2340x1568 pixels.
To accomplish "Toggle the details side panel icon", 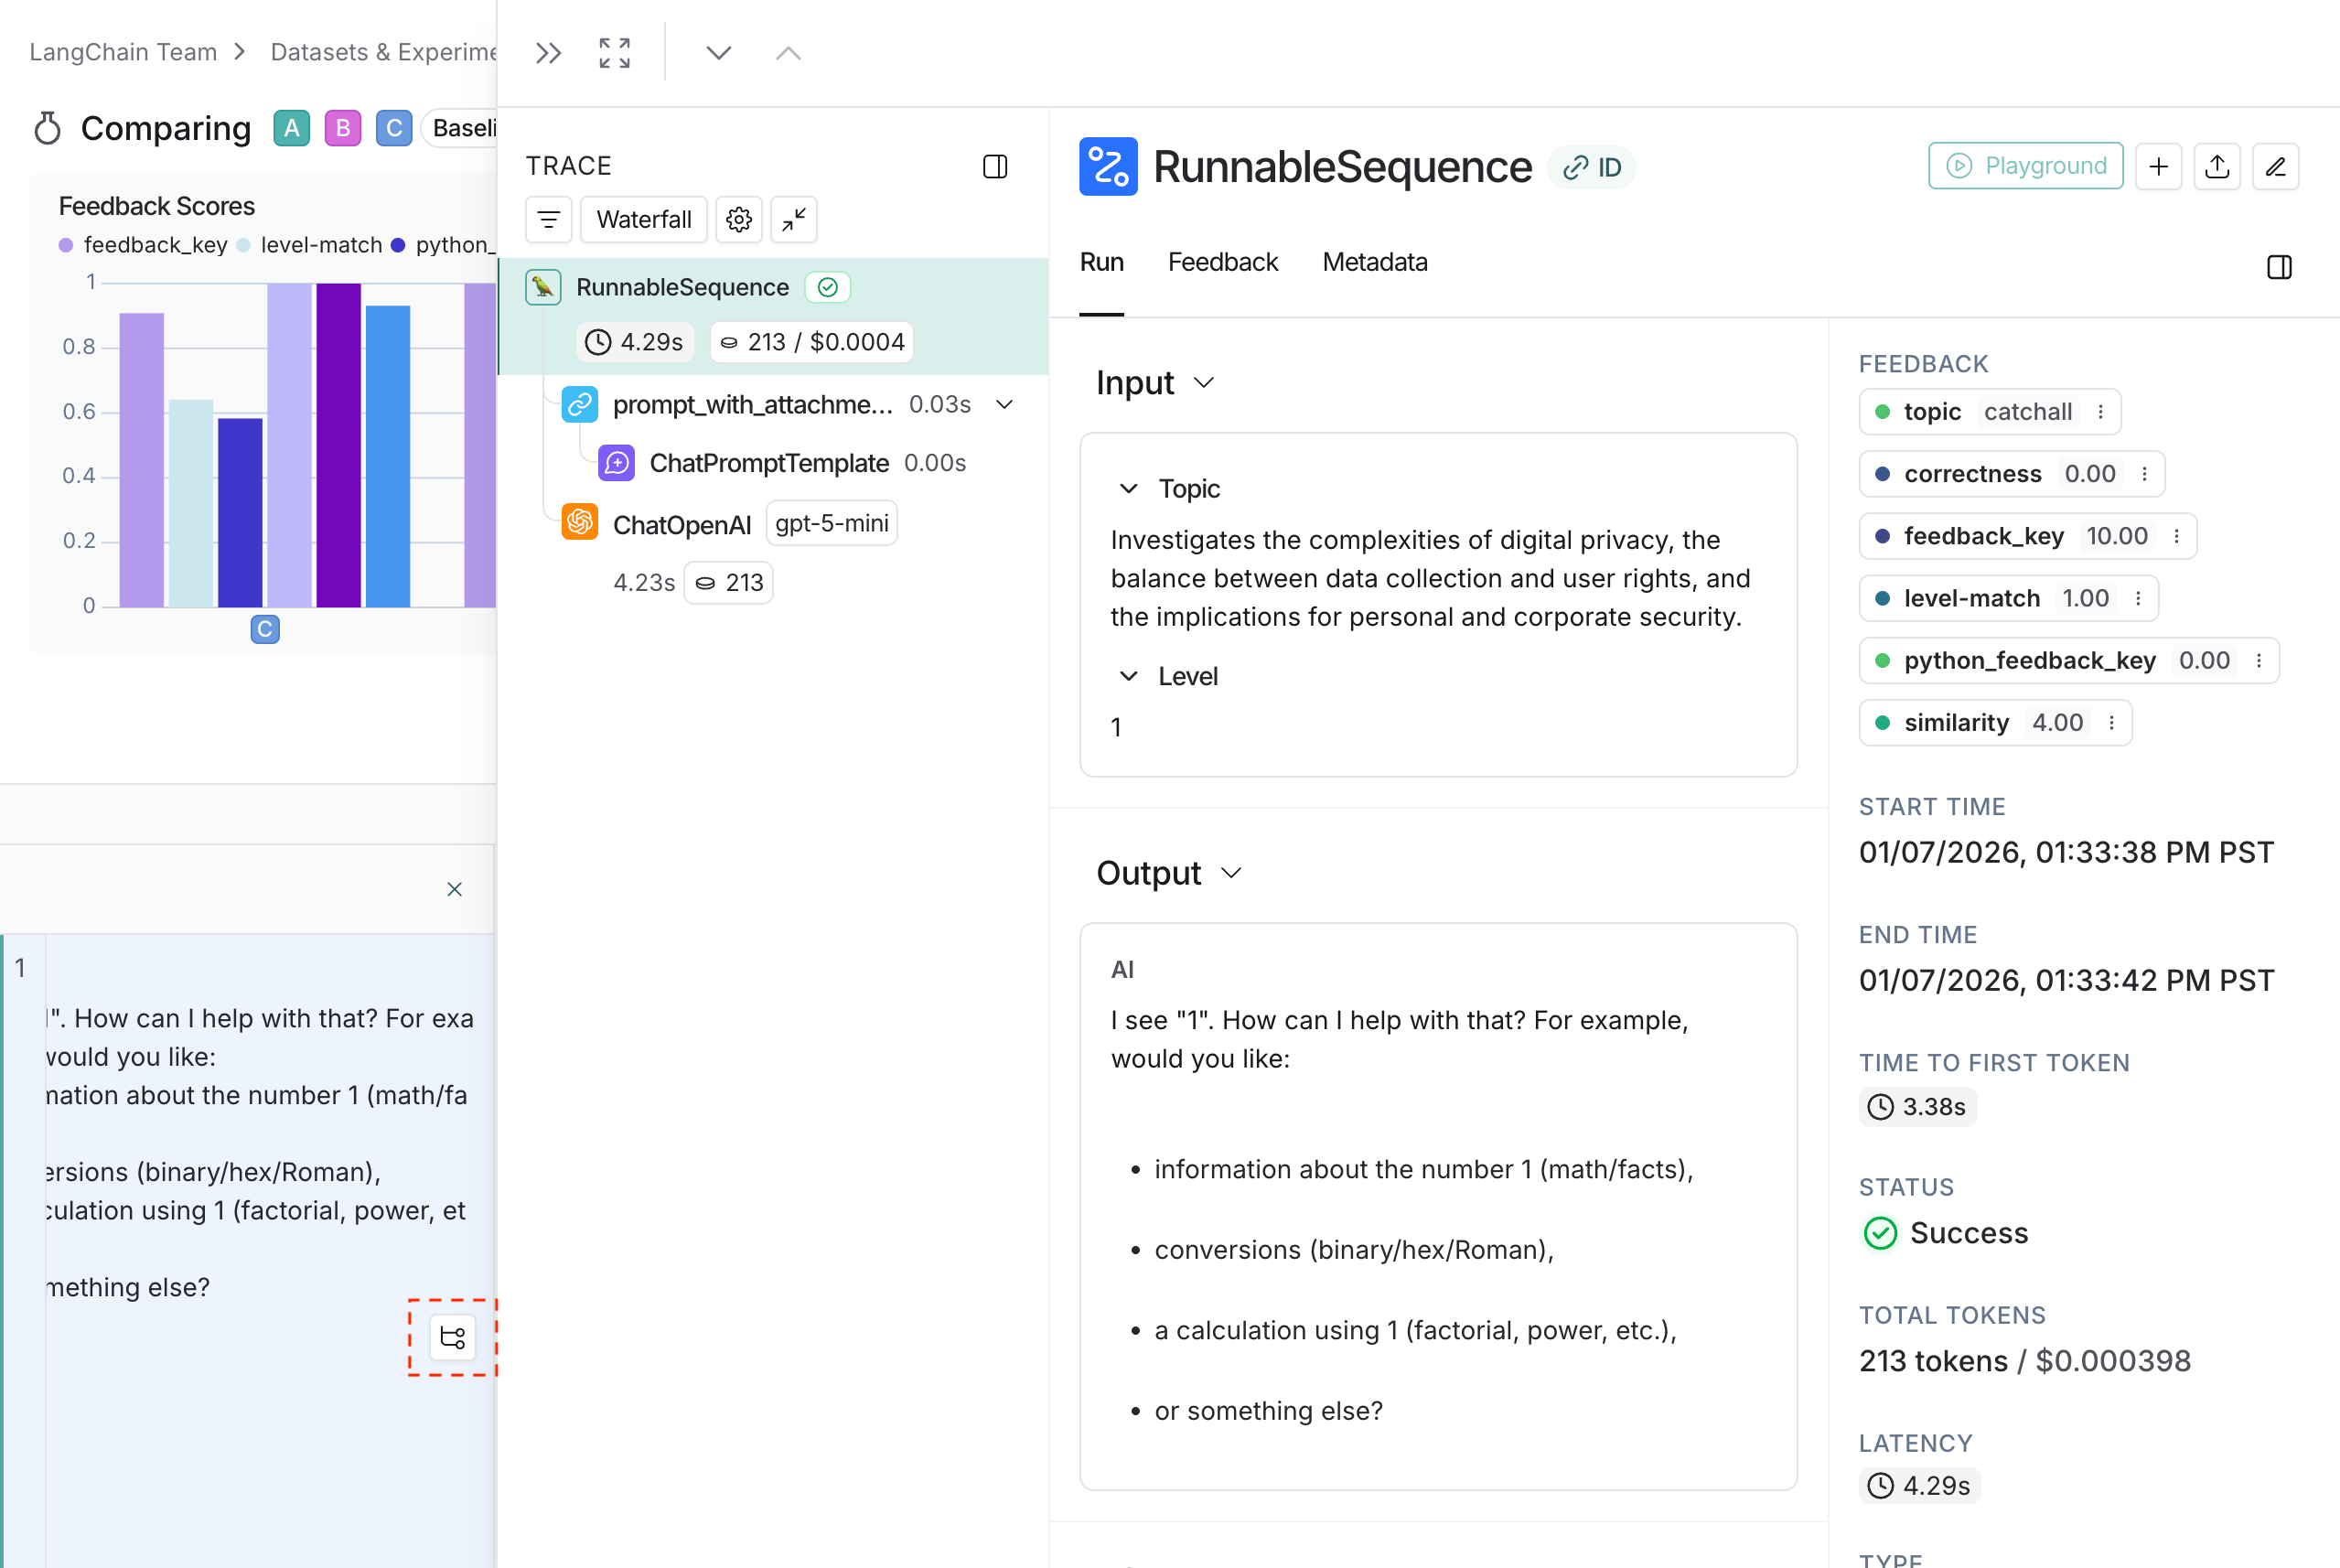I will pyautogui.click(x=2280, y=267).
